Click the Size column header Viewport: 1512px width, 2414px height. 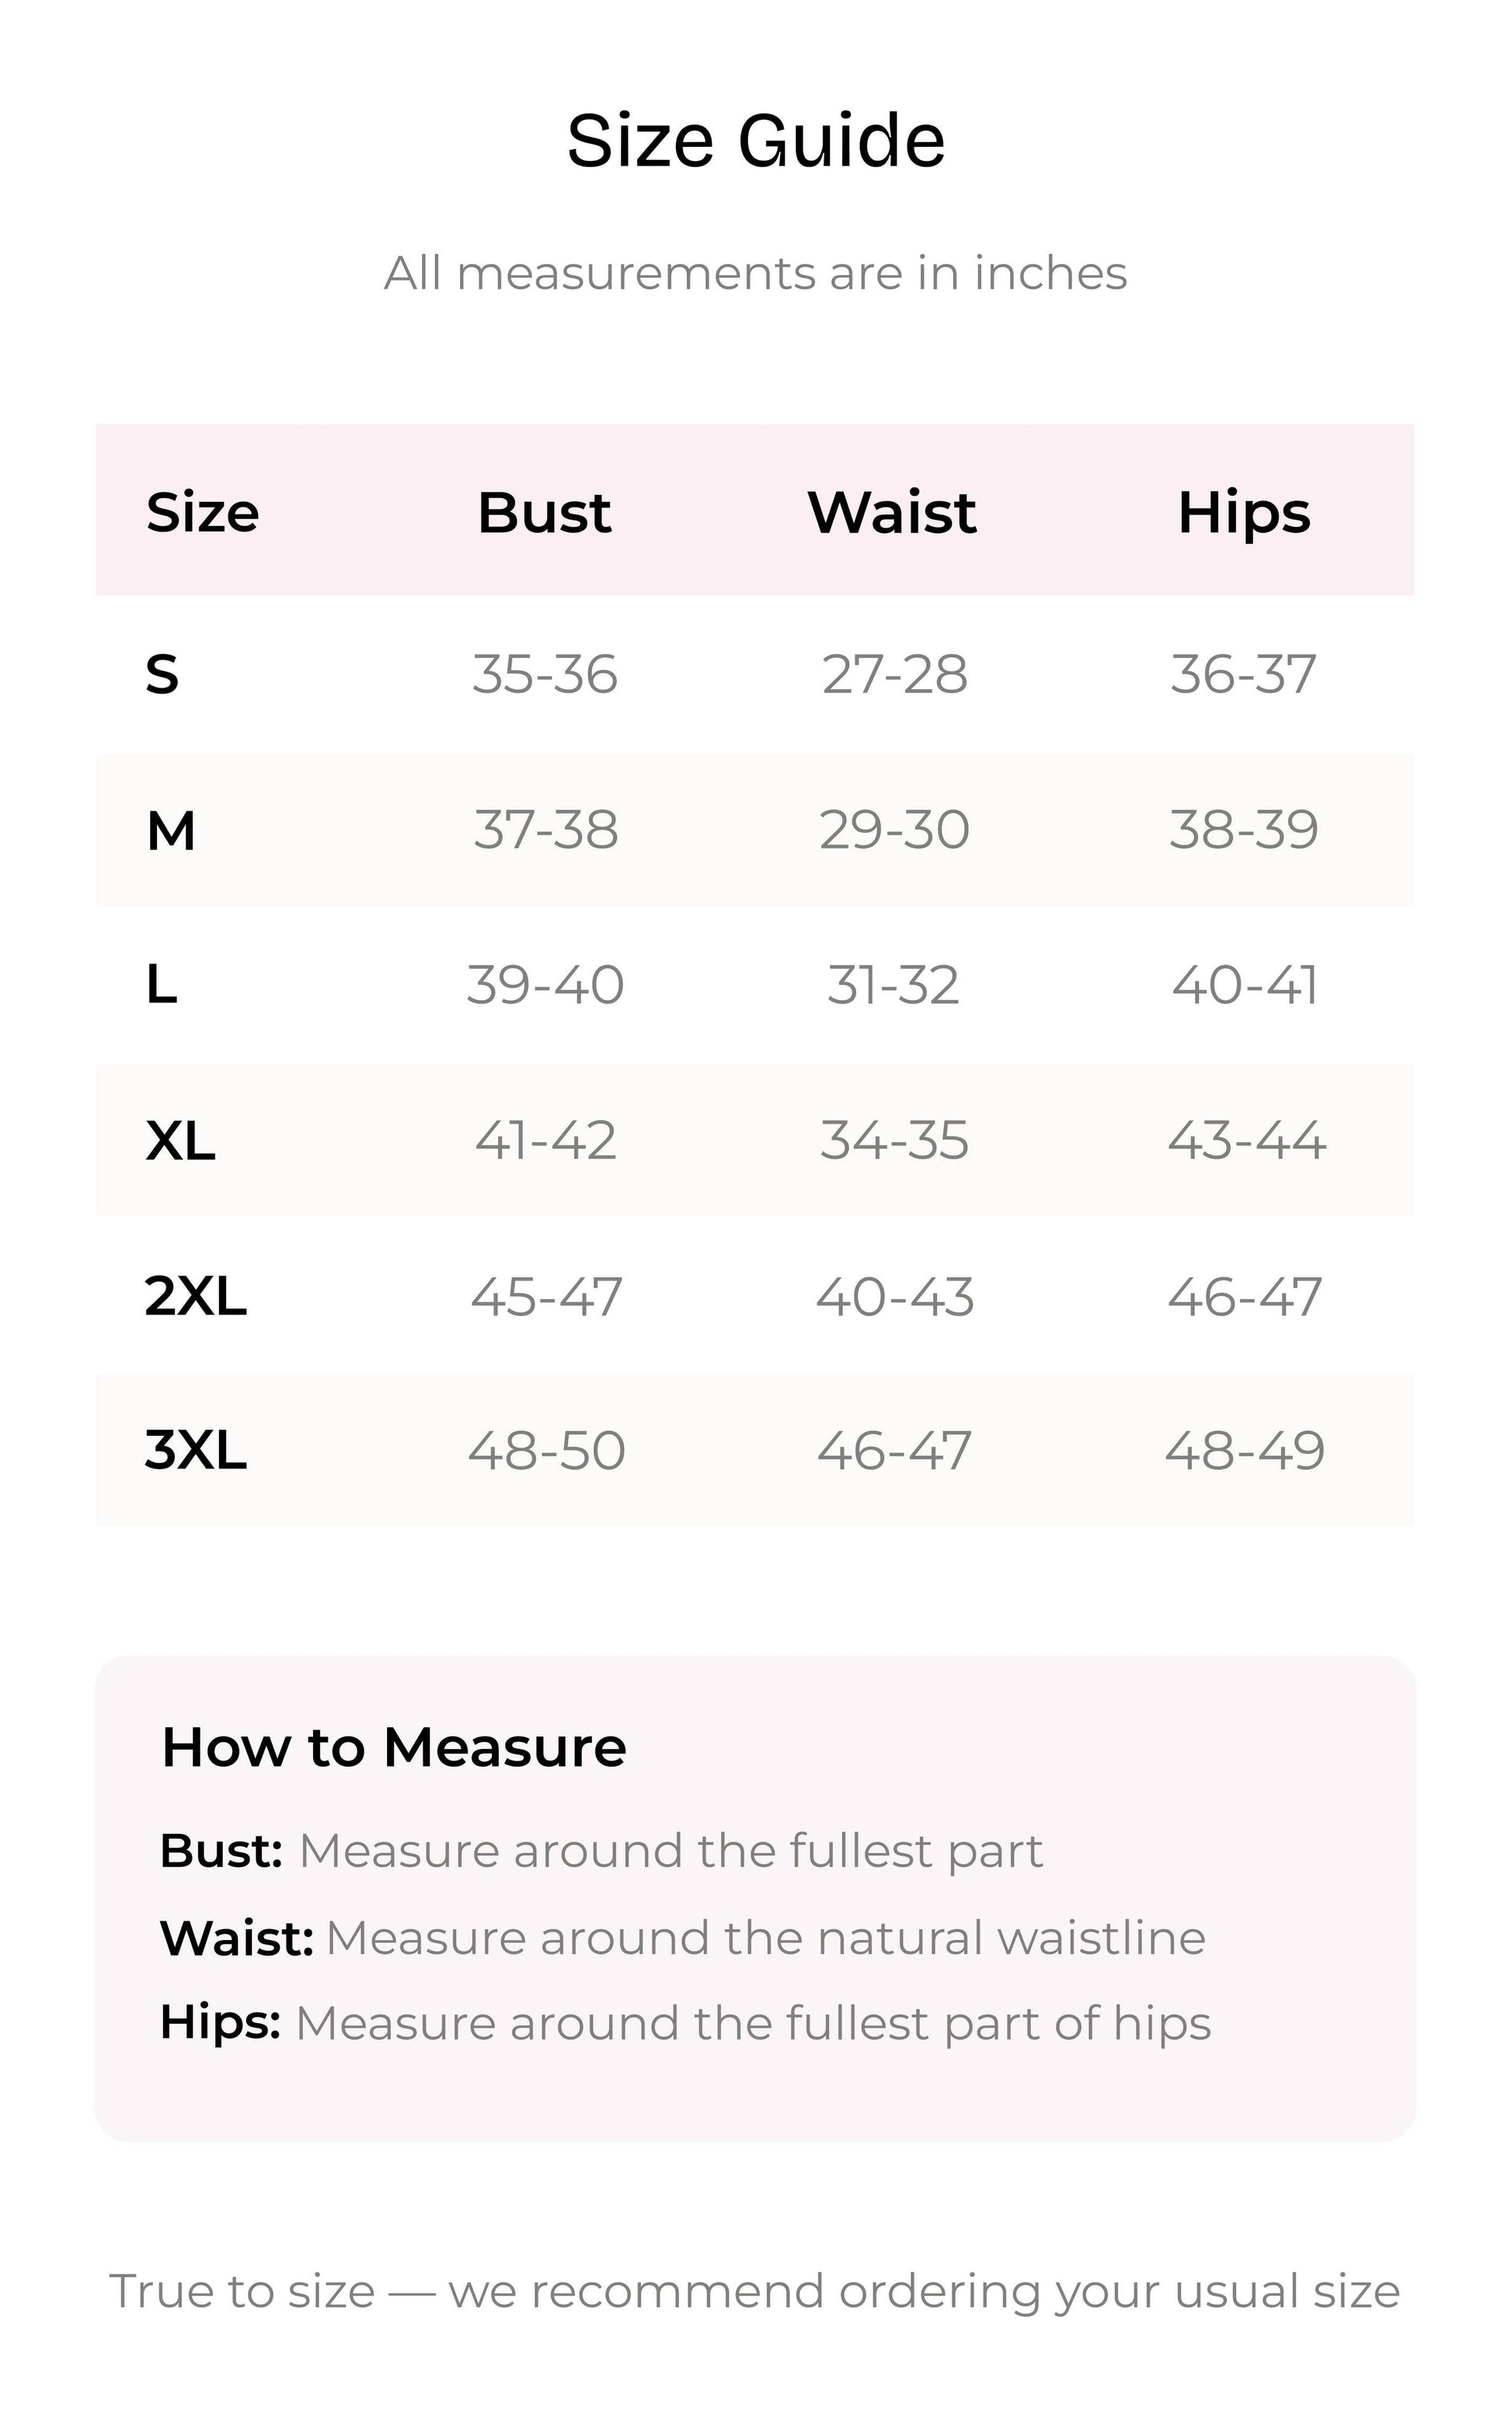pos(203,513)
